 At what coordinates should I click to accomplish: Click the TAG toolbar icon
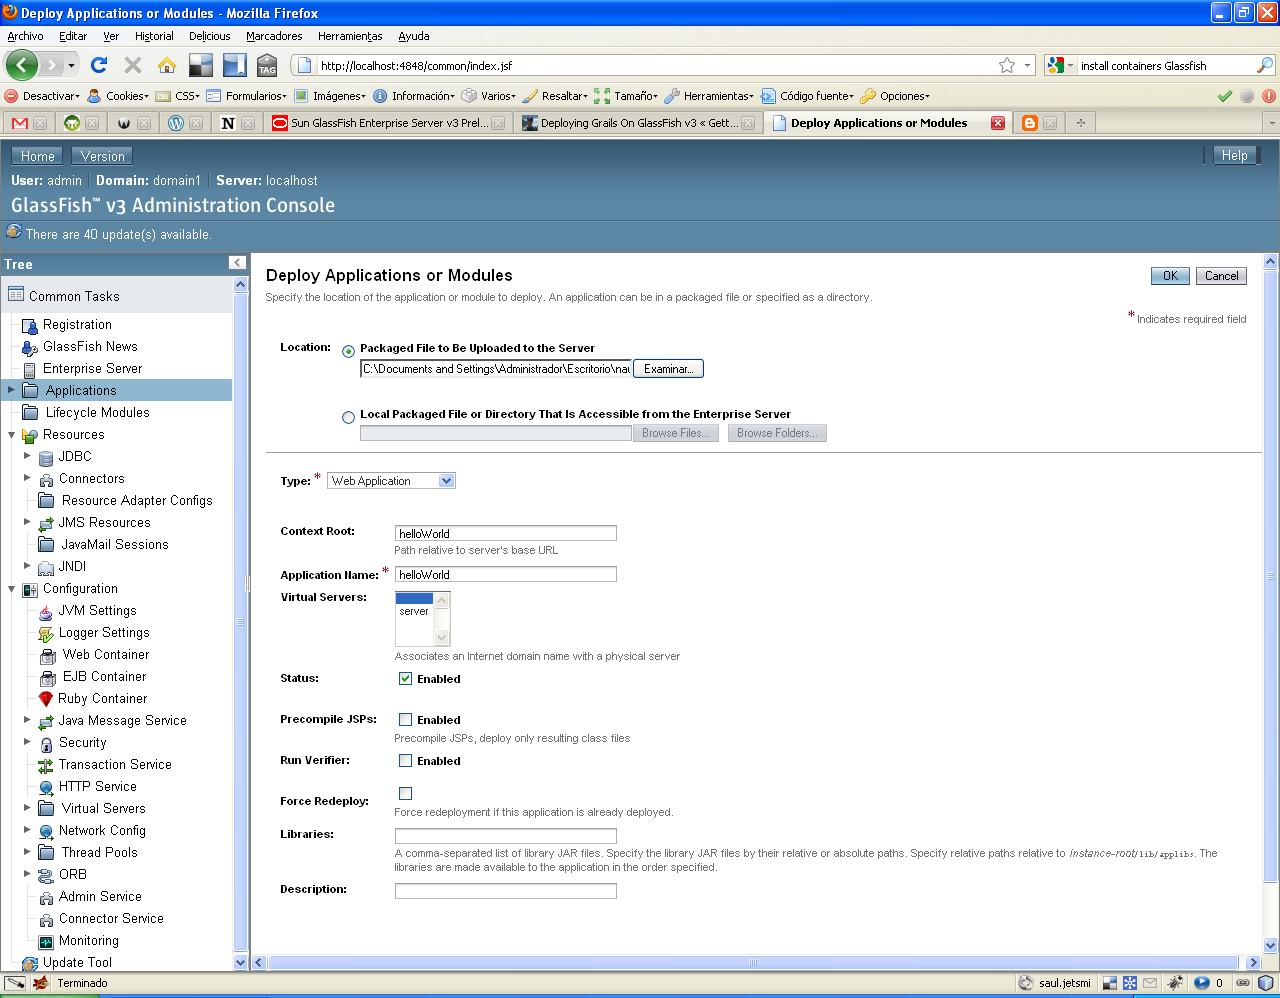[x=267, y=65]
